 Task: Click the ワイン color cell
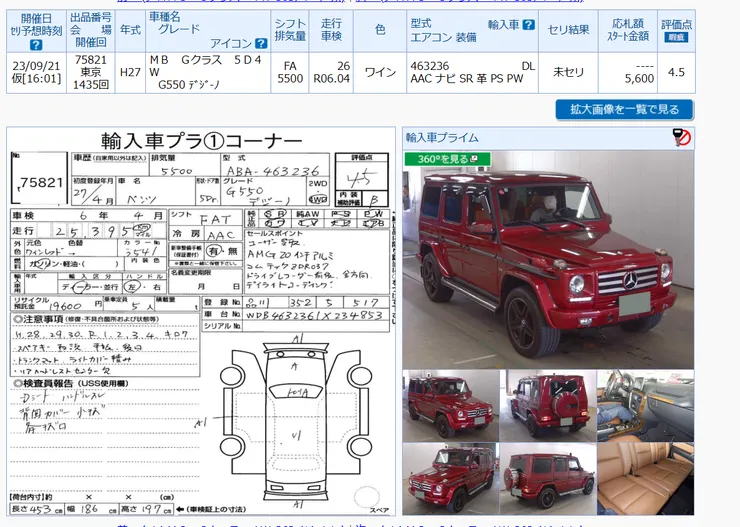click(x=380, y=72)
